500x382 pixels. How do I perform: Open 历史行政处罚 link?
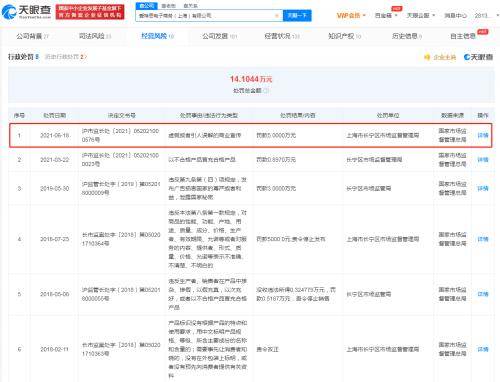click(x=66, y=57)
